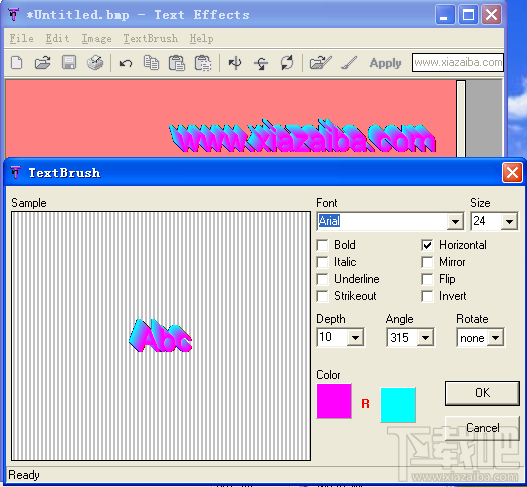Close the TextBrush dialog
The width and height of the screenshot is (527, 487).
coord(512,173)
